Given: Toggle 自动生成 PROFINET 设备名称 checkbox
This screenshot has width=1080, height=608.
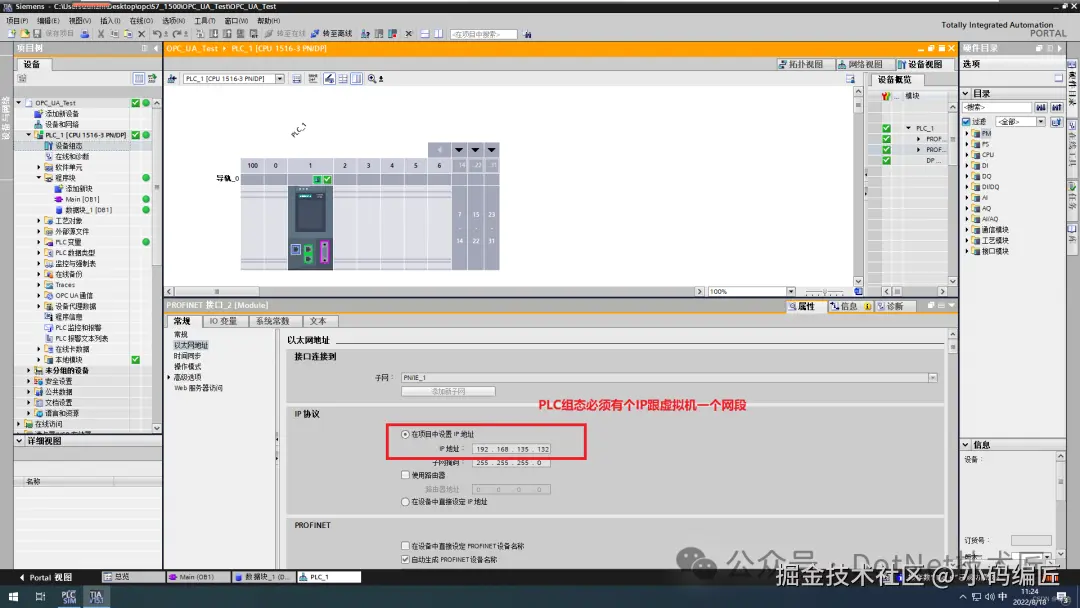Looking at the screenshot, I should (x=405, y=560).
